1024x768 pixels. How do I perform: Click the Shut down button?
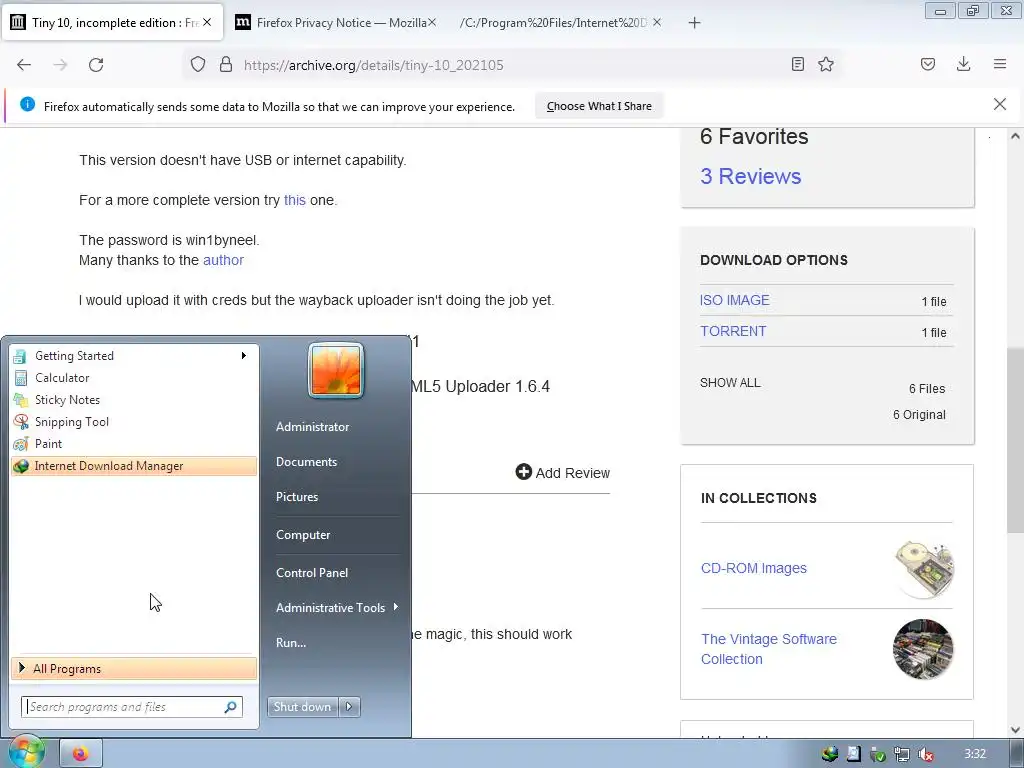[303, 707]
